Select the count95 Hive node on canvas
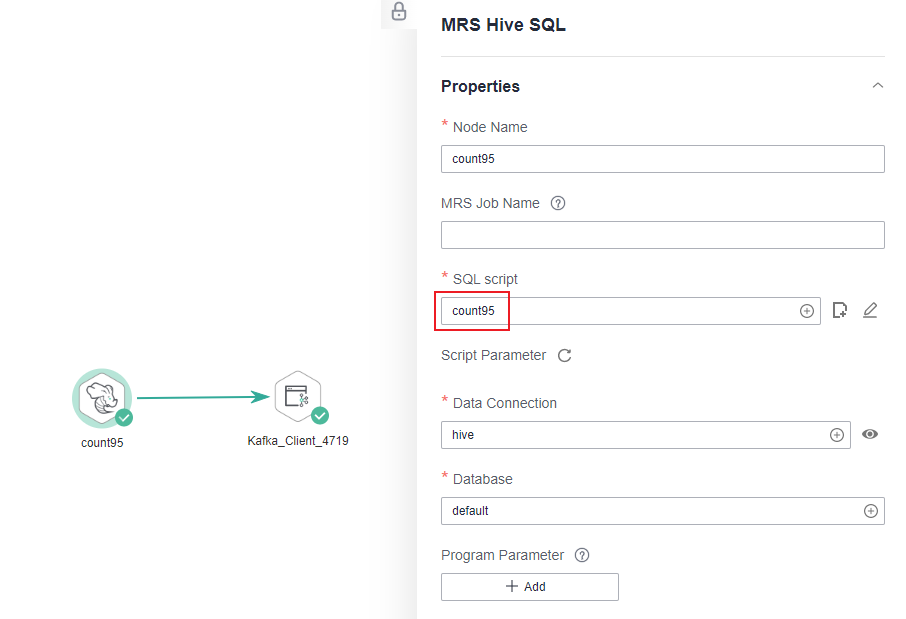The width and height of the screenshot is (906, 619). pos(102,398)
